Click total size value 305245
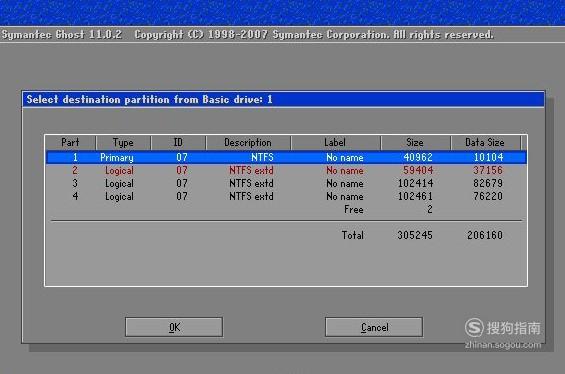The height and width of the screenshot is (374, 565). click(x=415, y=235)
